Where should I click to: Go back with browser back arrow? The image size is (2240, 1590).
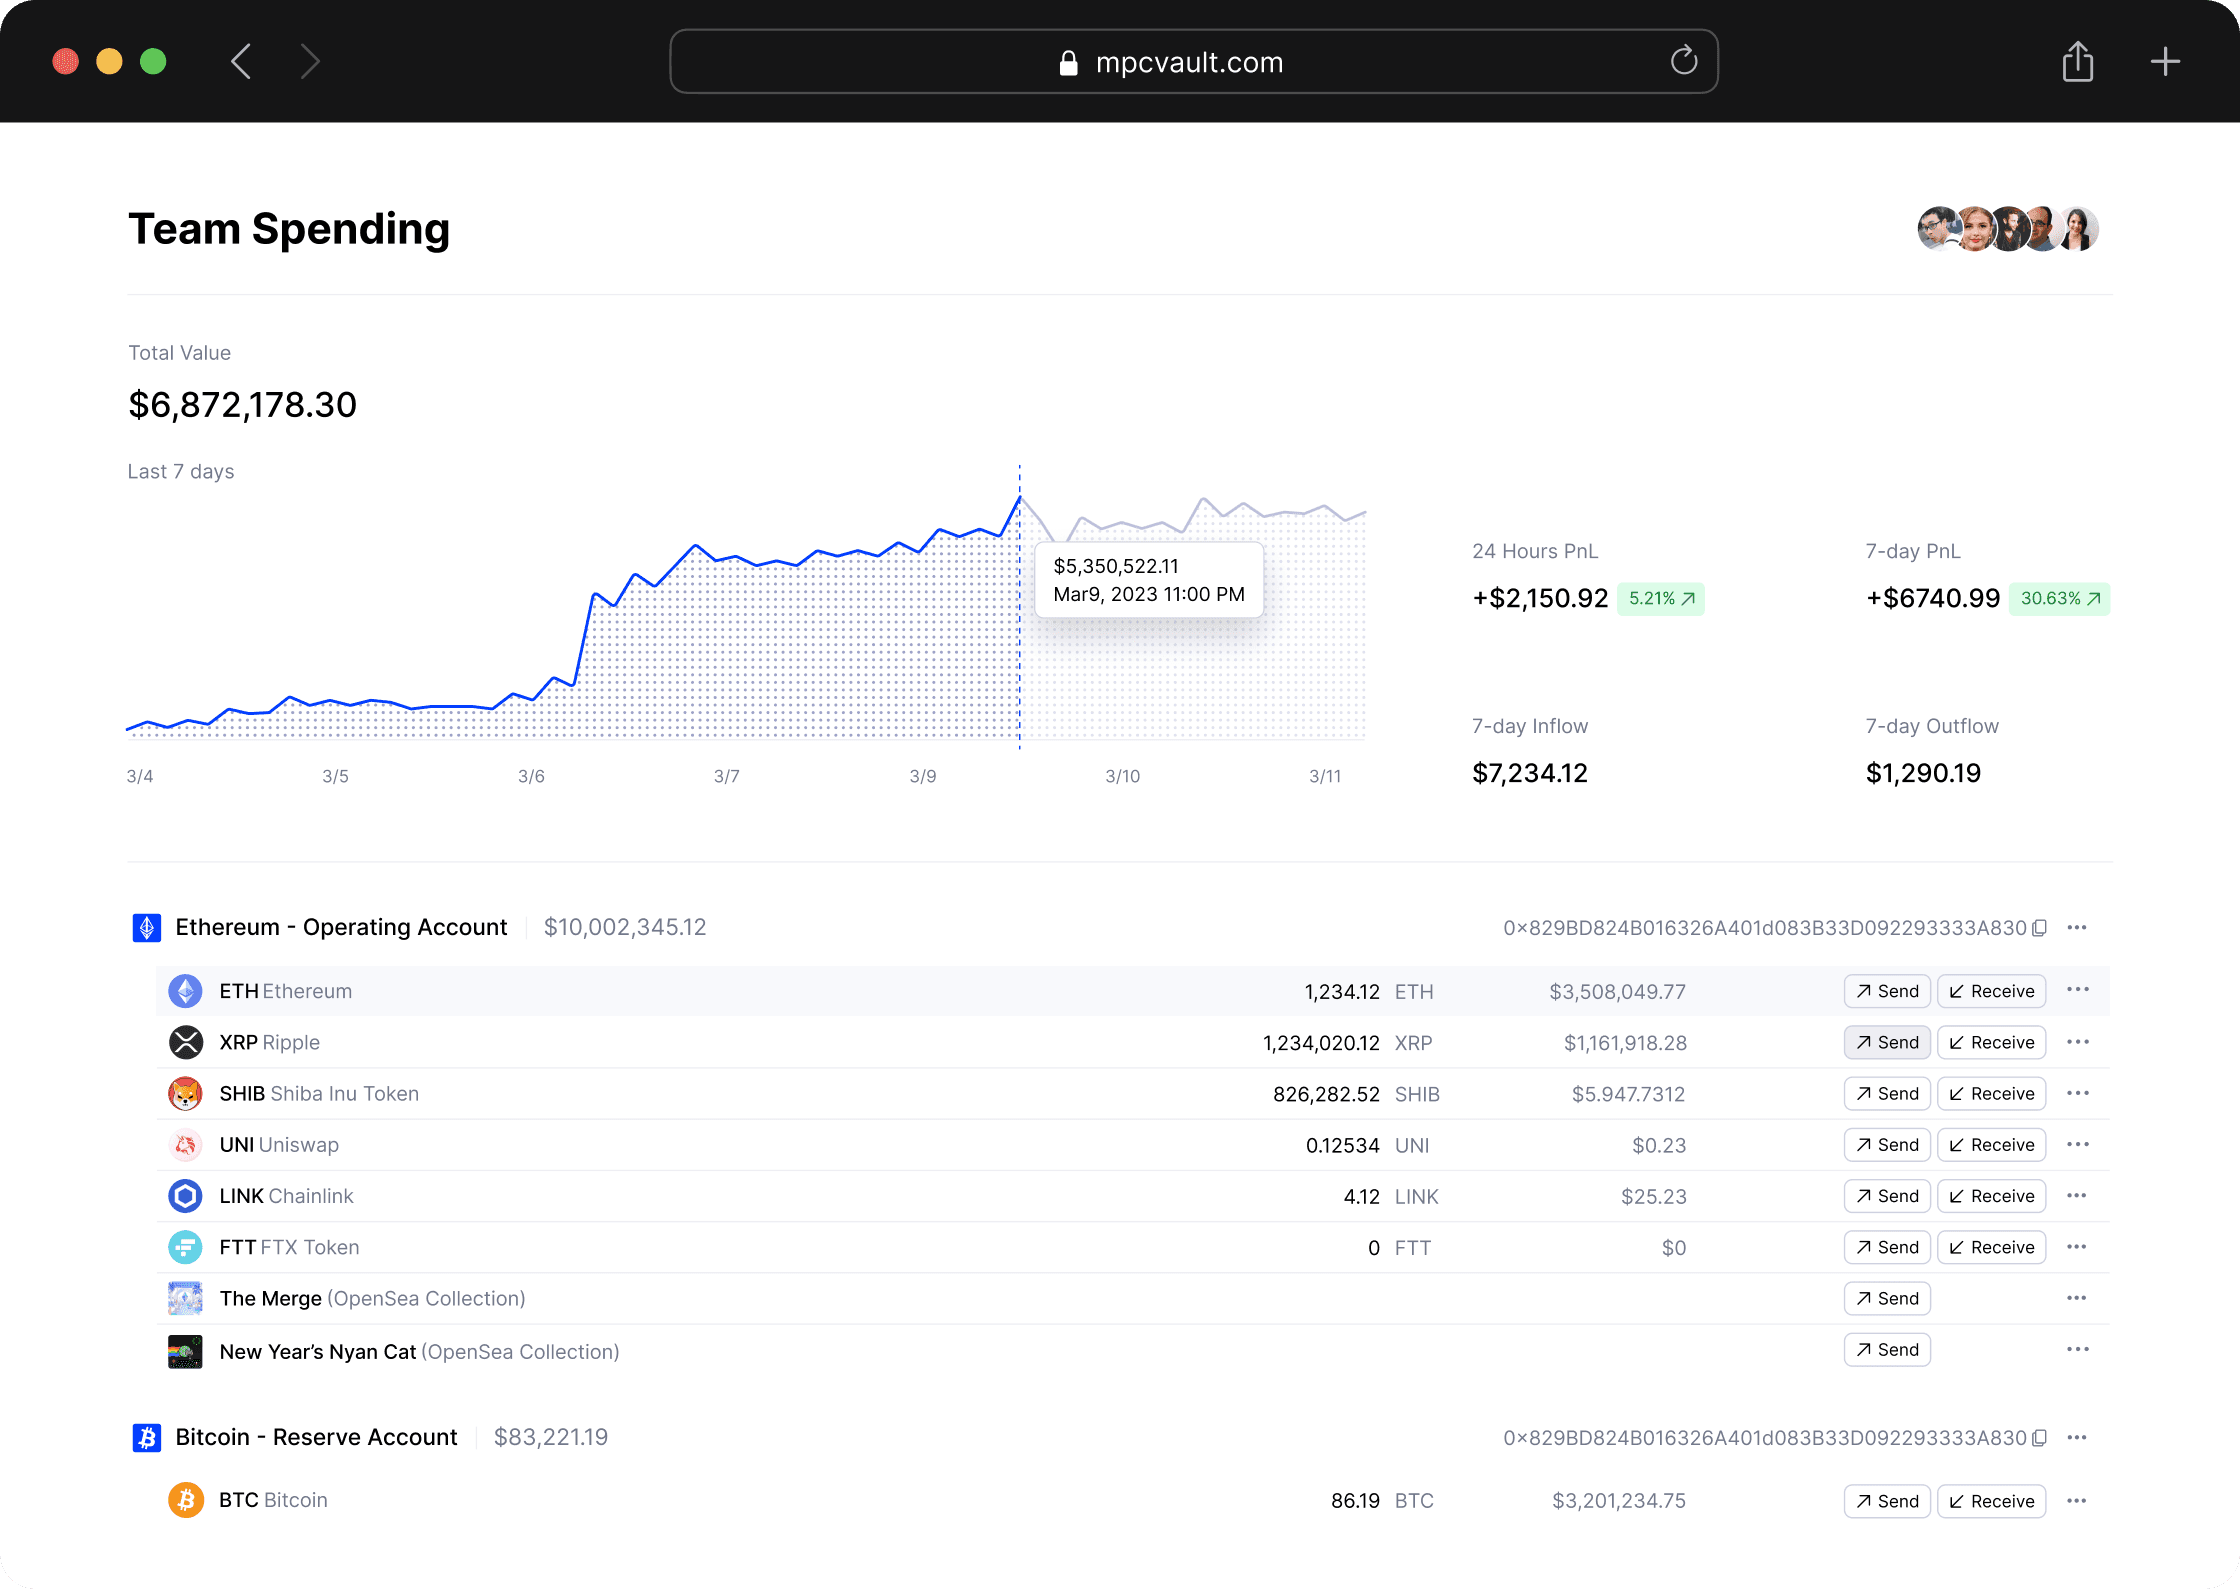[241, 61]
